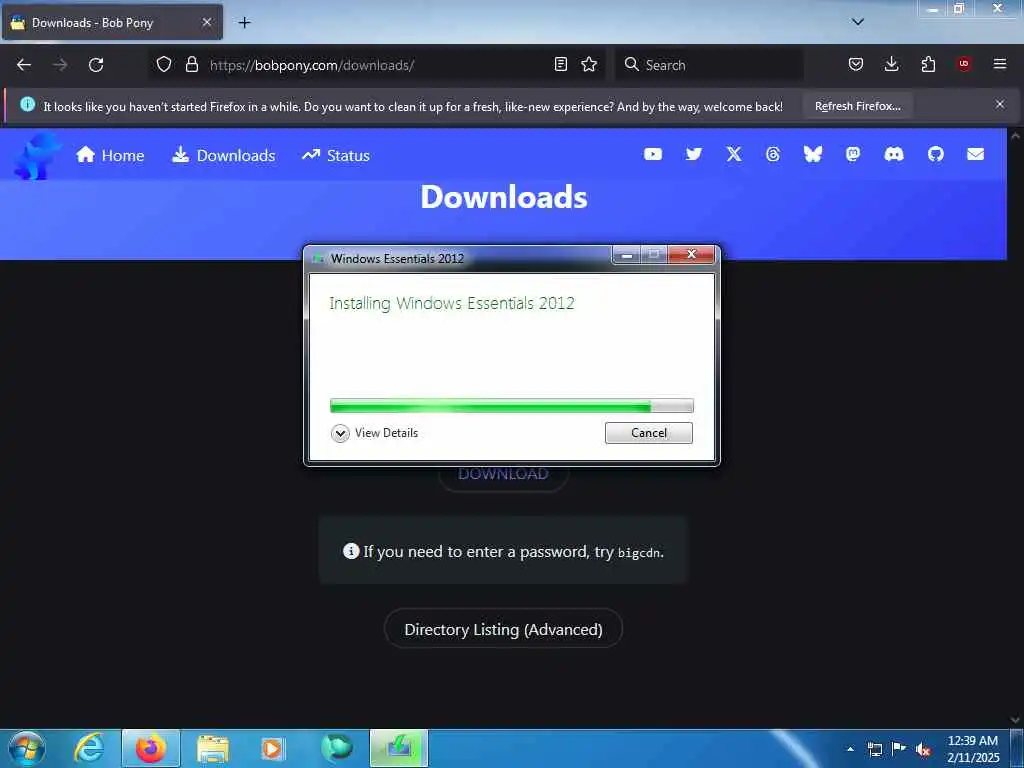Open the email envelope icon
The image size is (1024, 768).
976,154
